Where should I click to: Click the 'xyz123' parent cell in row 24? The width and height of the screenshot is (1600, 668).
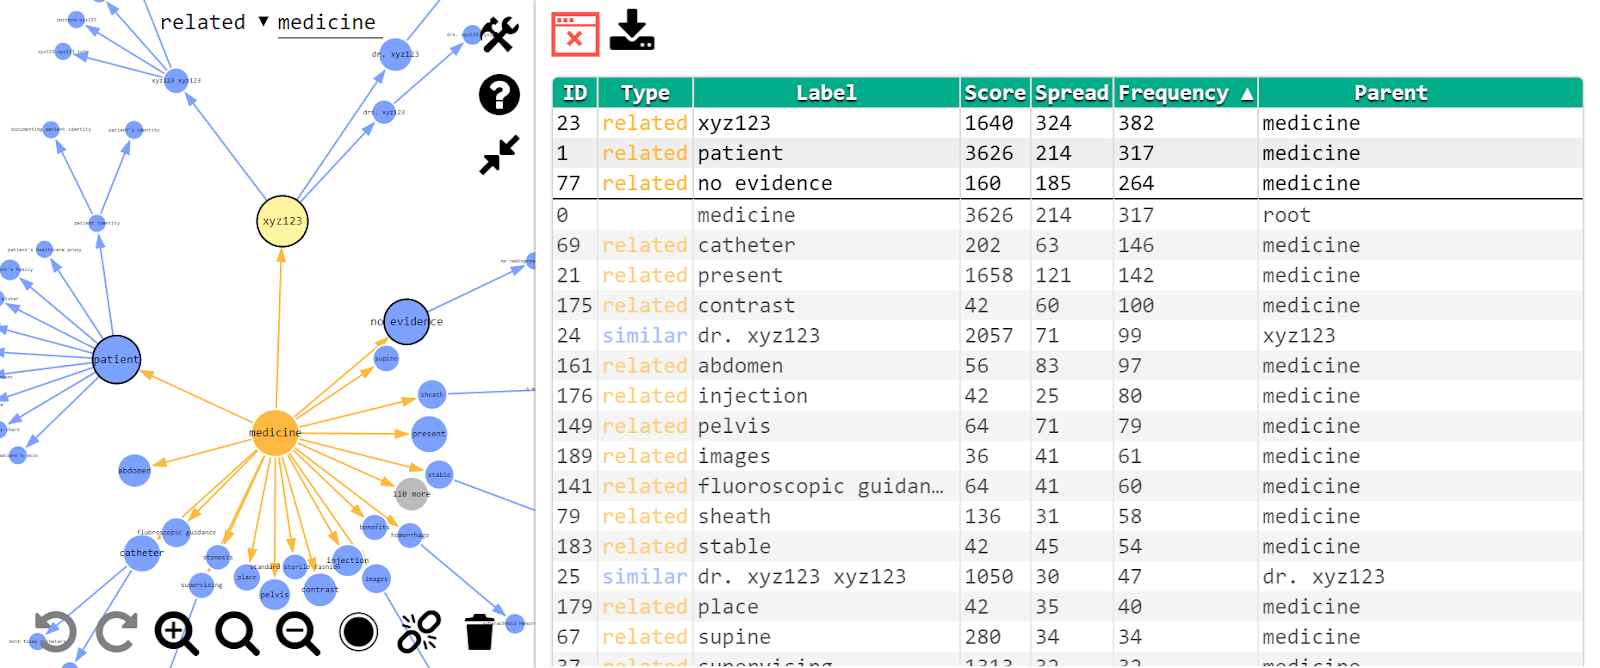click(1298, 336)
